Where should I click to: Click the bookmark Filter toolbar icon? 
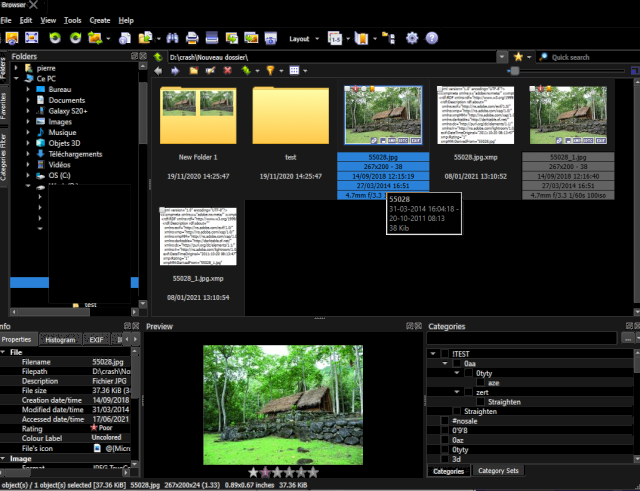(x=361, y=38)
